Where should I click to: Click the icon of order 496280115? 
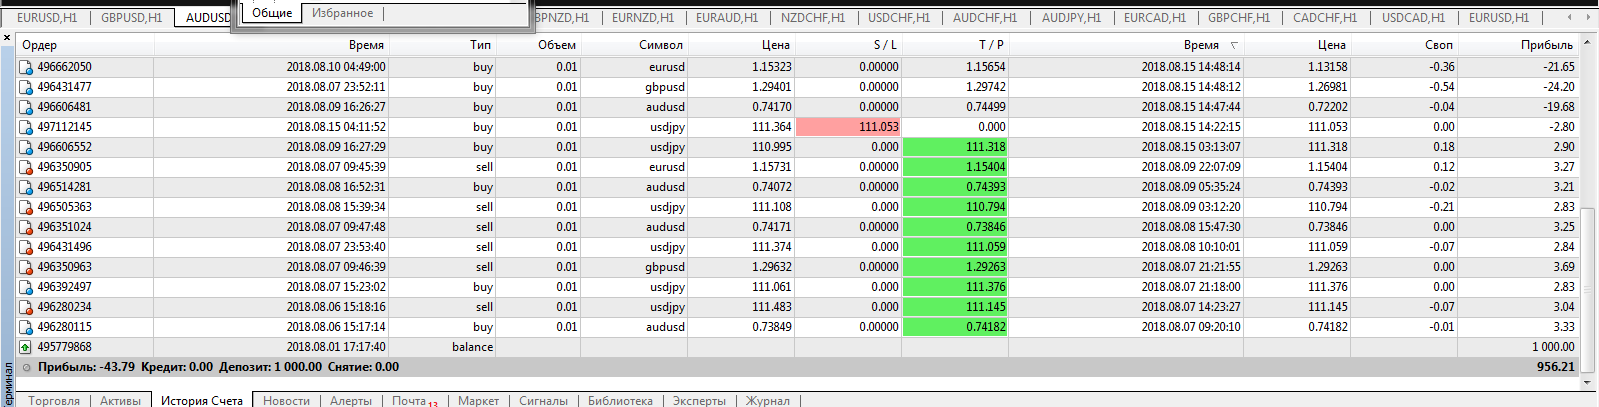(26, 327)
